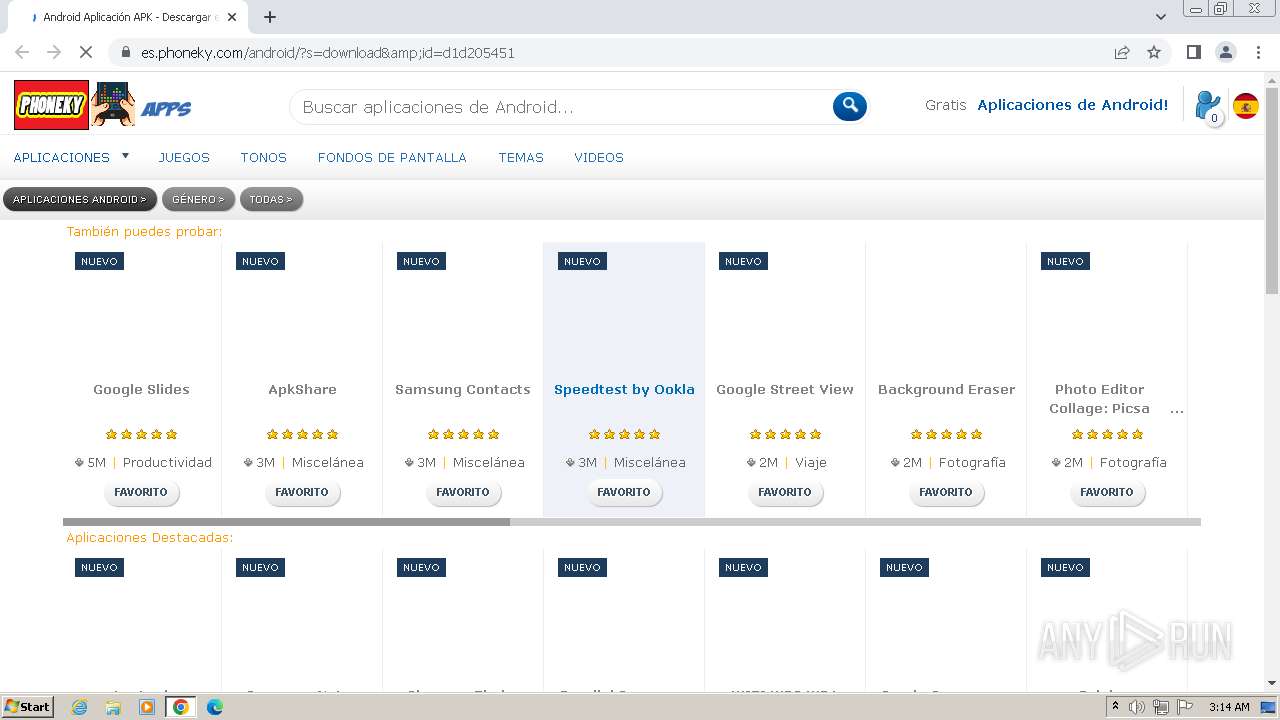
Task: Favorite the Google Slides app
Action: point(141,492)
